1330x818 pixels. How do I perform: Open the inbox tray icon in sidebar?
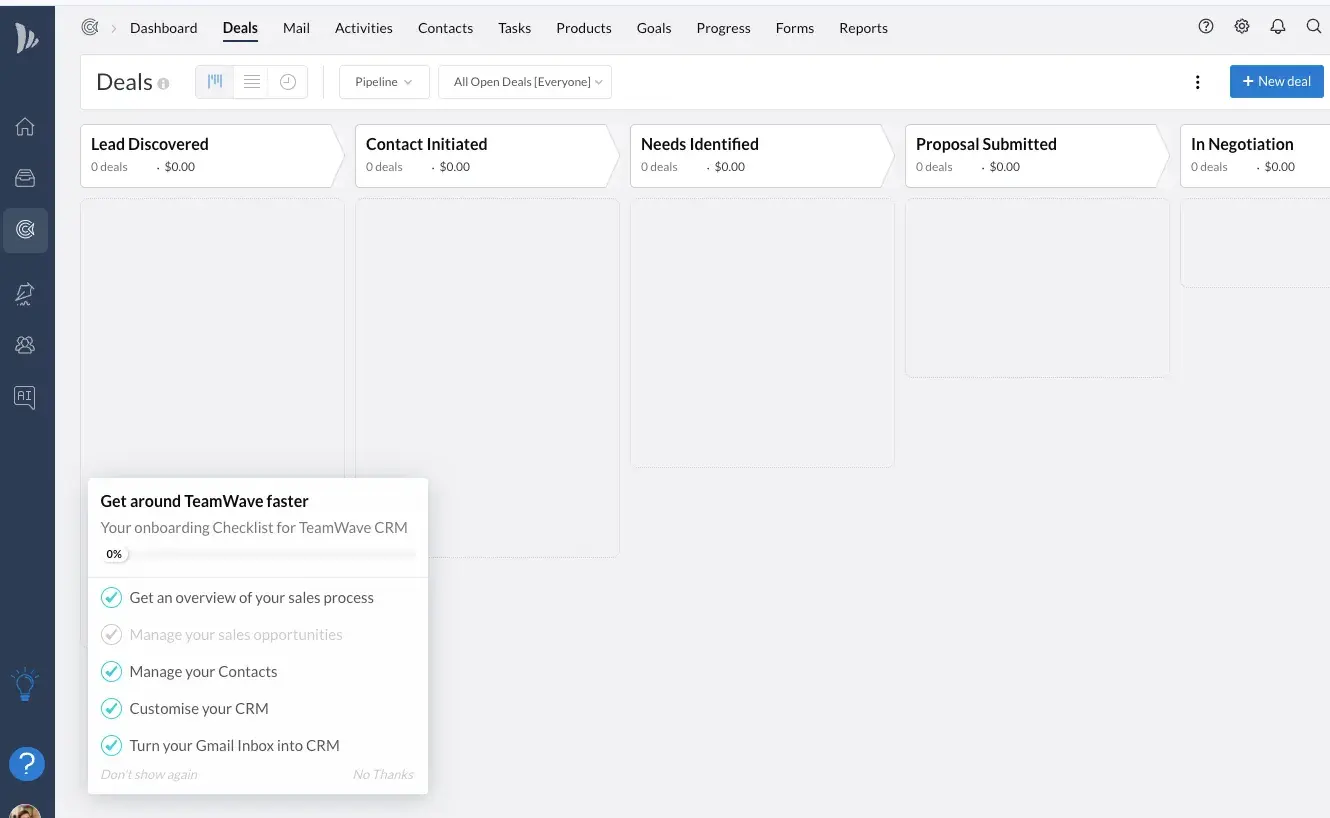click(x=25, y=178)
